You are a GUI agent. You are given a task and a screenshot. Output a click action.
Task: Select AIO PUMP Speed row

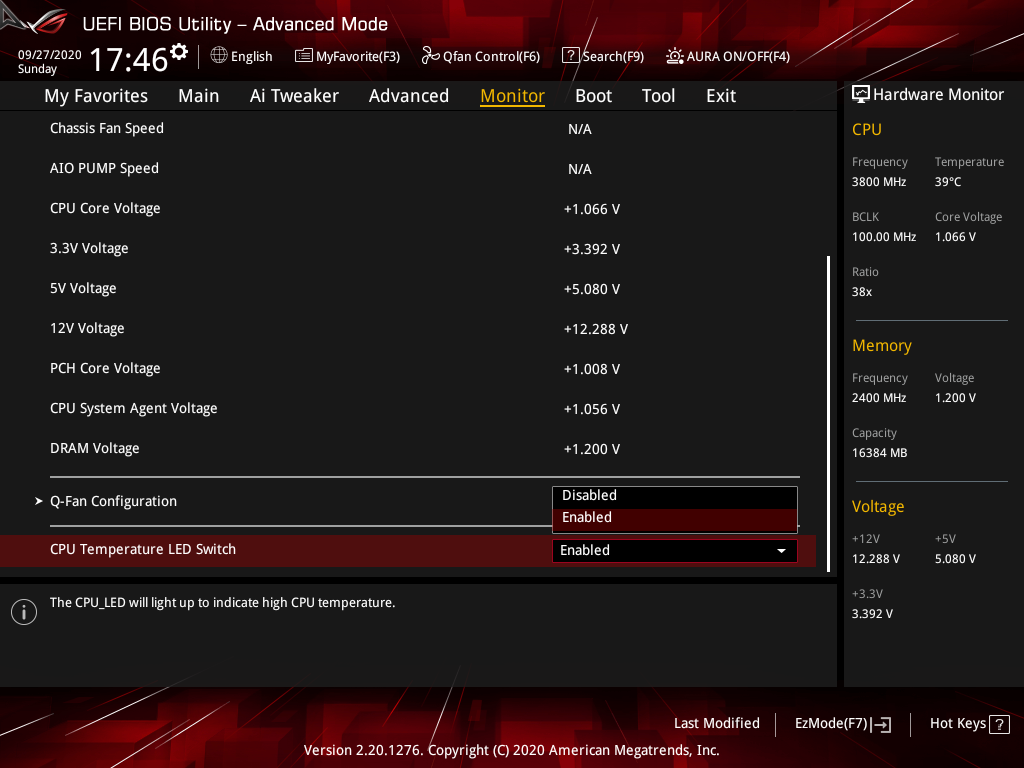(x=408, y=168)
